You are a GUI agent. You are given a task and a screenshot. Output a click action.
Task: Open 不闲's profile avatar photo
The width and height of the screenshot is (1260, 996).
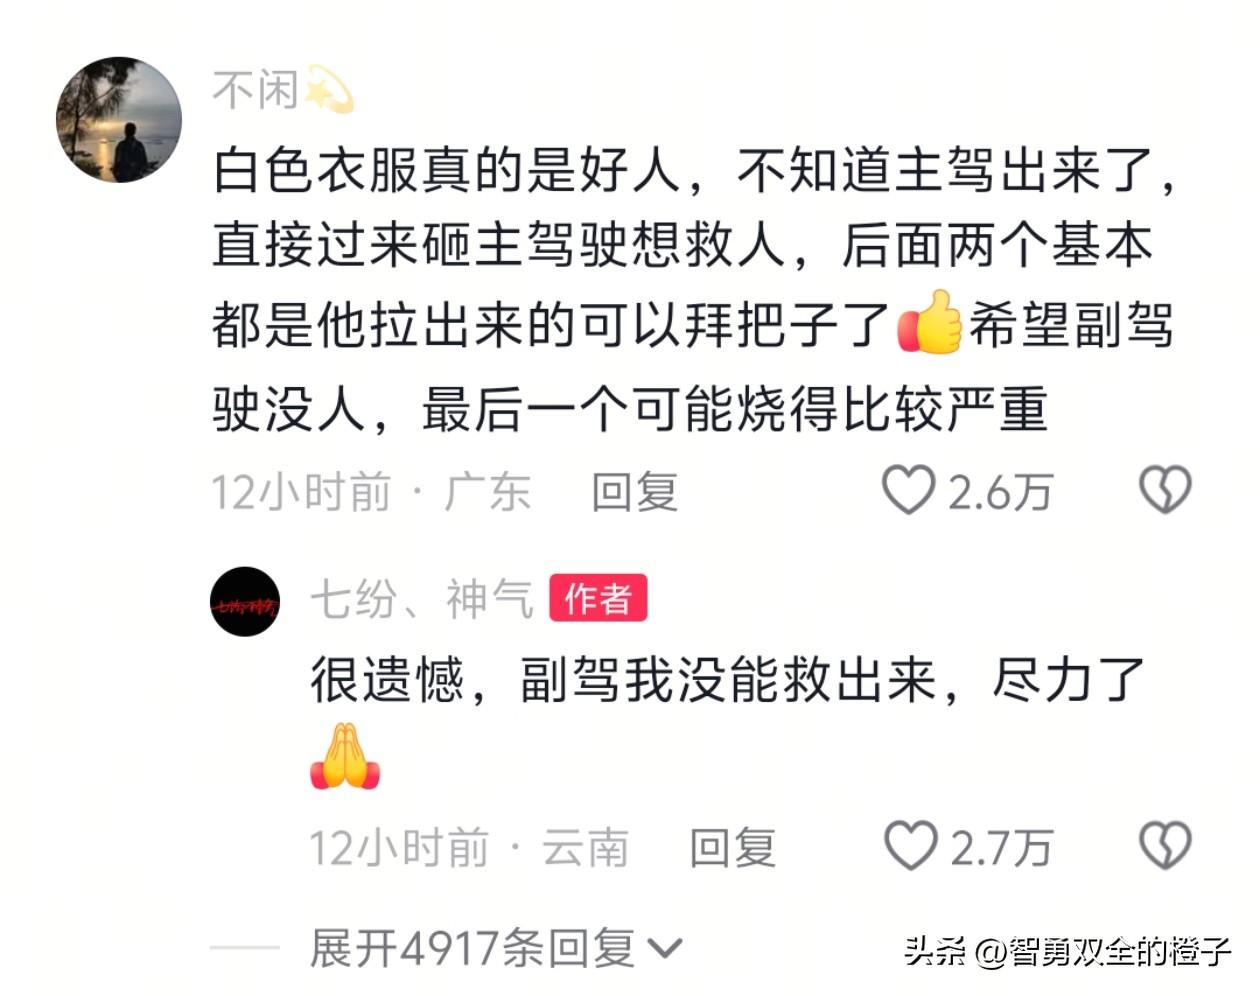(x=119, y=120)
